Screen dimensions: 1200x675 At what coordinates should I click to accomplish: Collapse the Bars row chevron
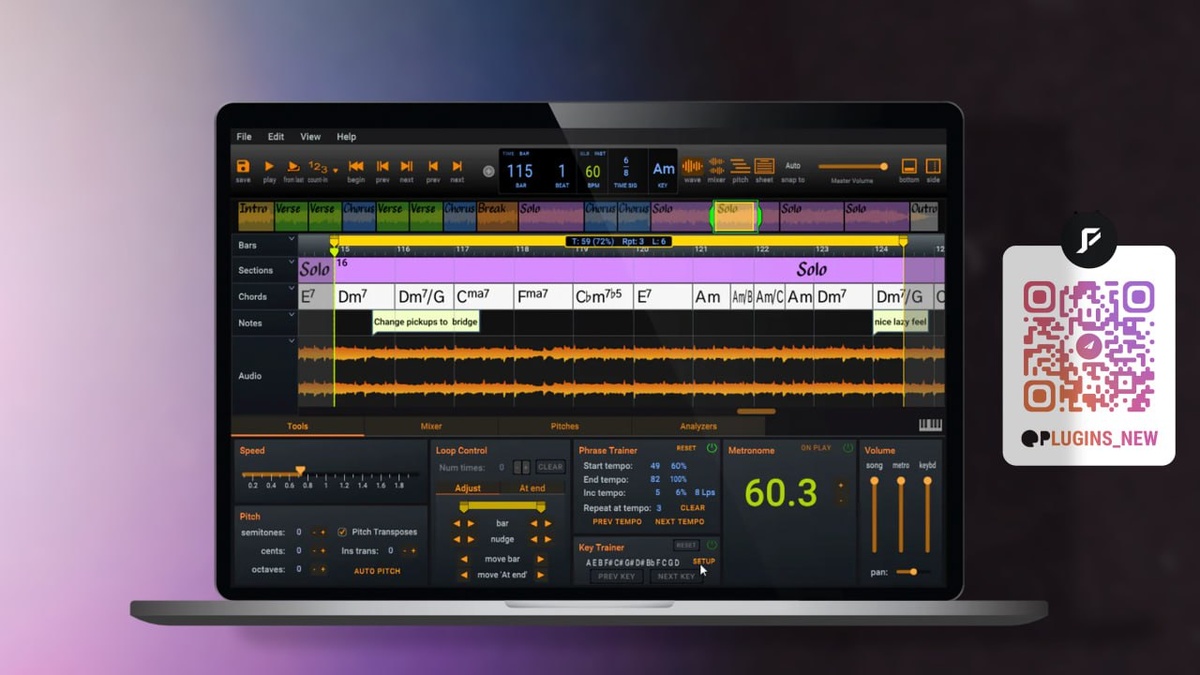click(x=292, y=240)
